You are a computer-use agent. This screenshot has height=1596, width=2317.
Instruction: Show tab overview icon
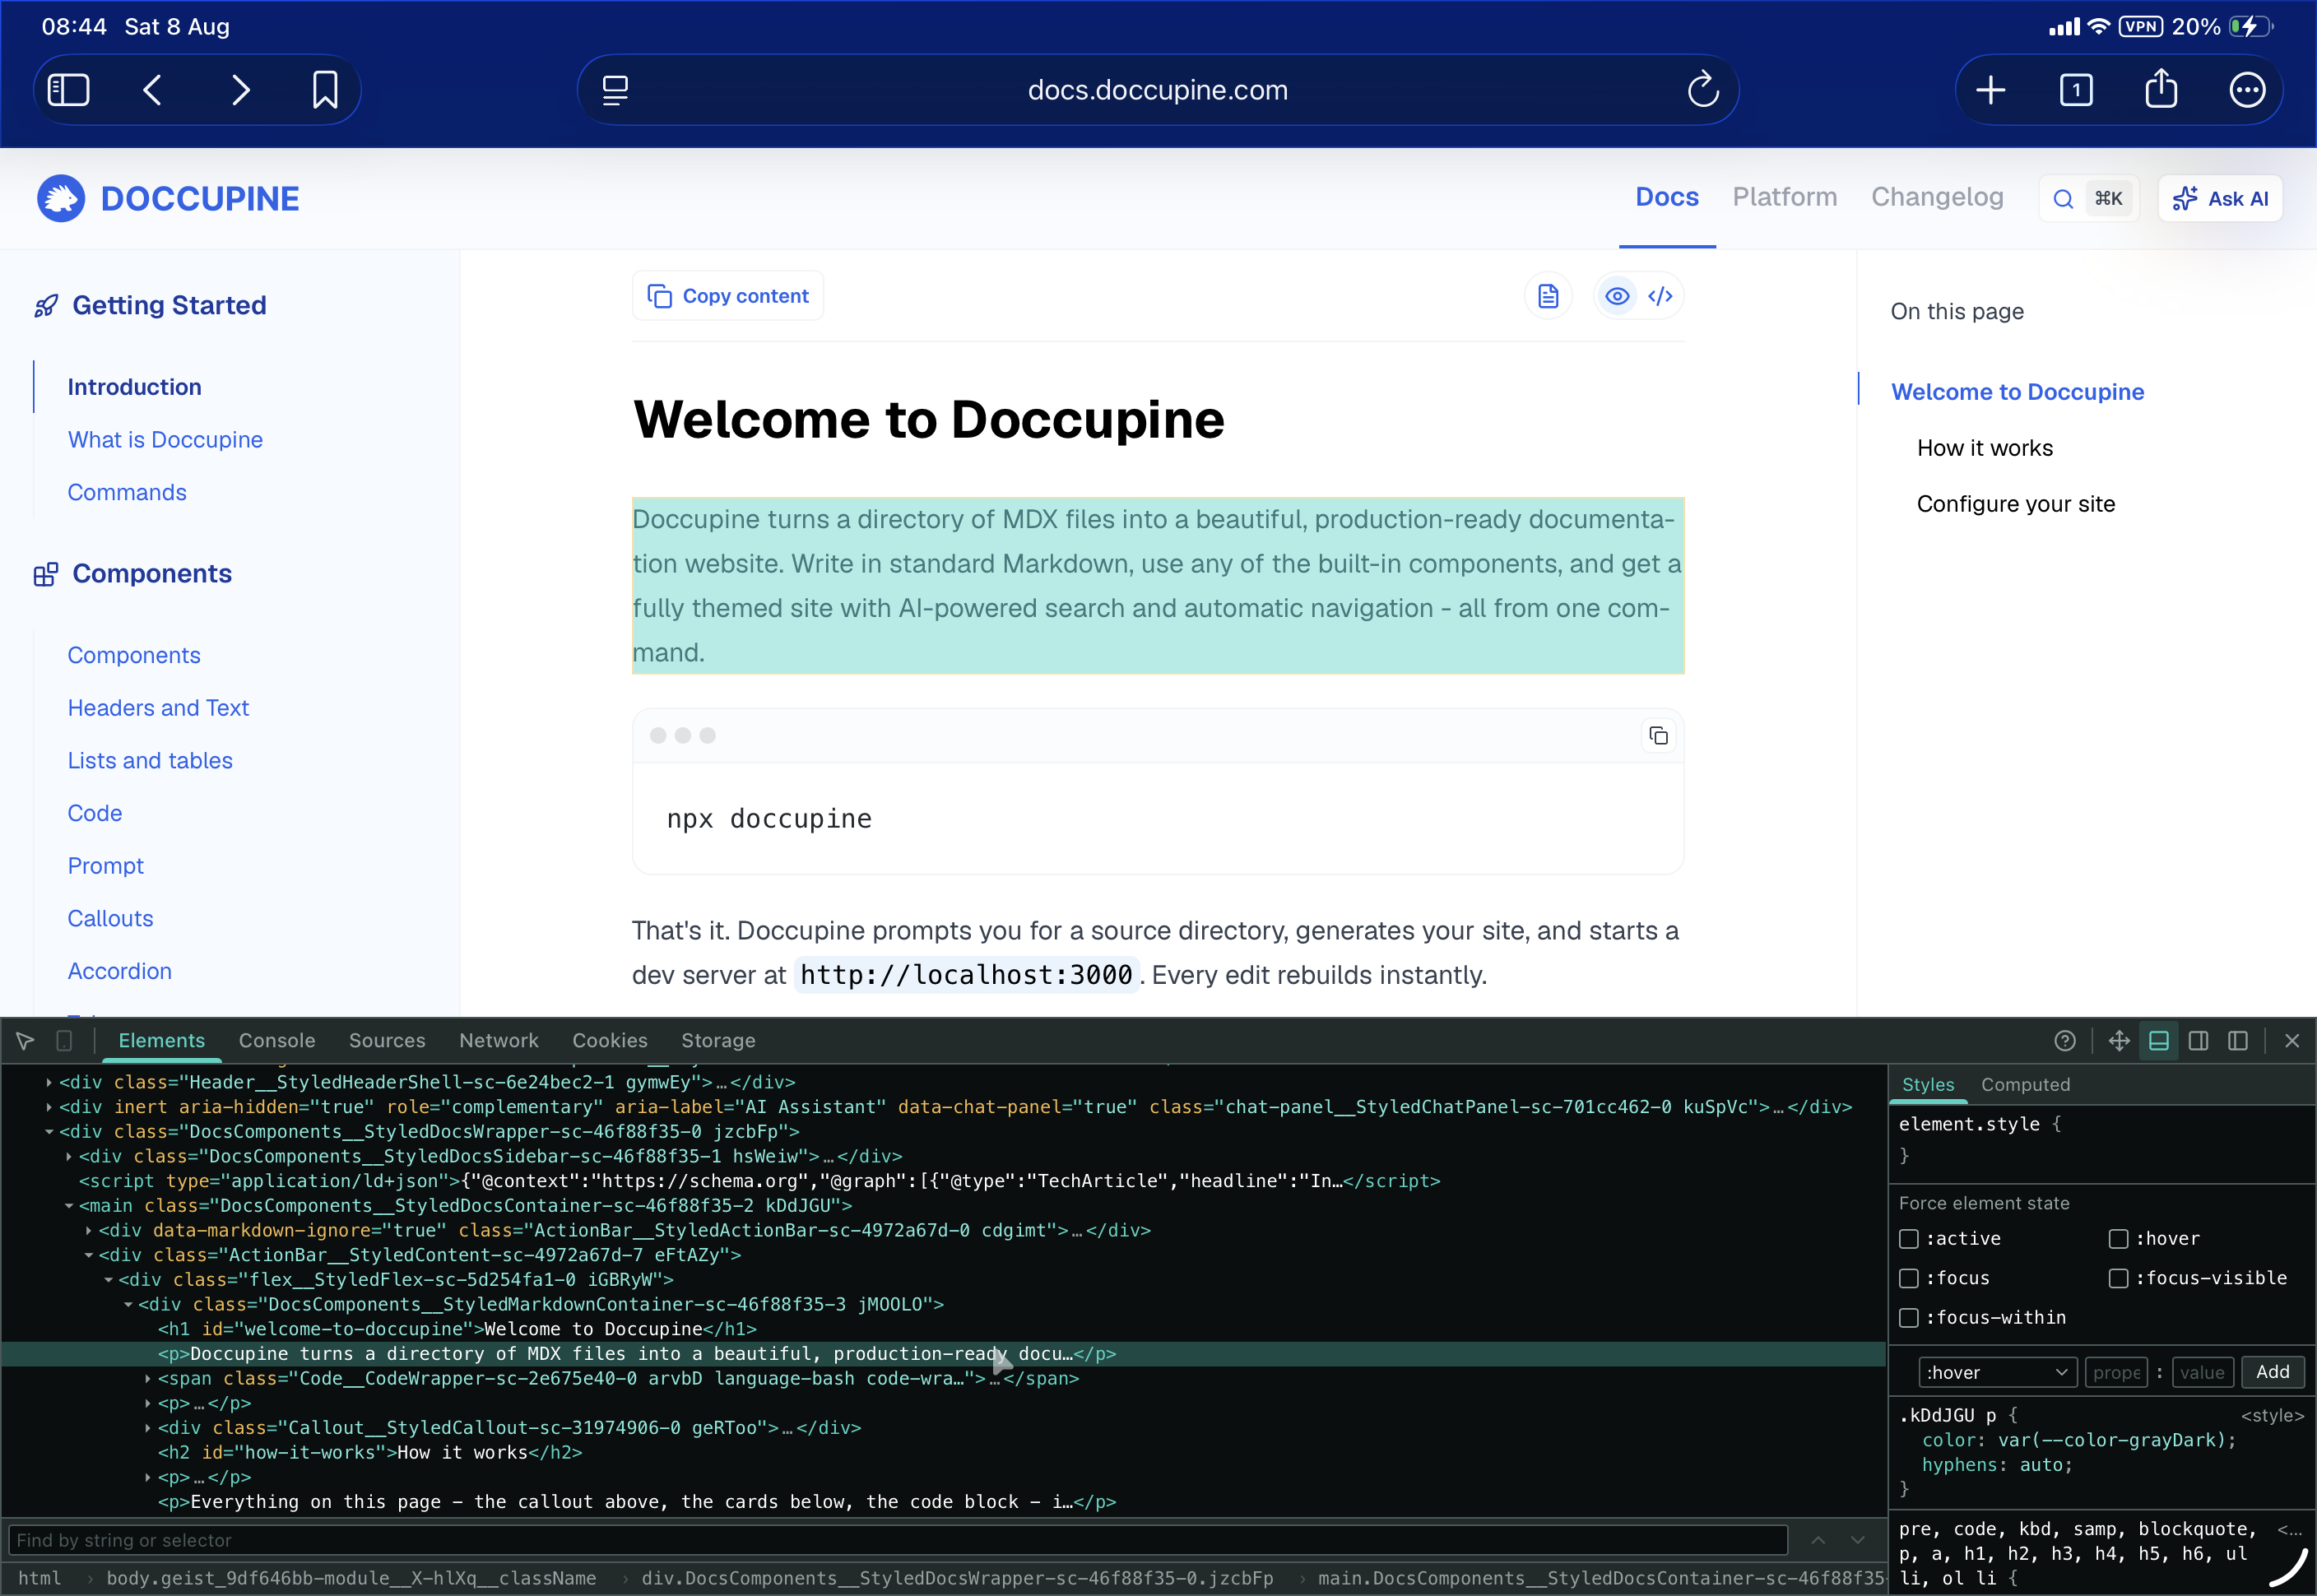coord(2076,90)
